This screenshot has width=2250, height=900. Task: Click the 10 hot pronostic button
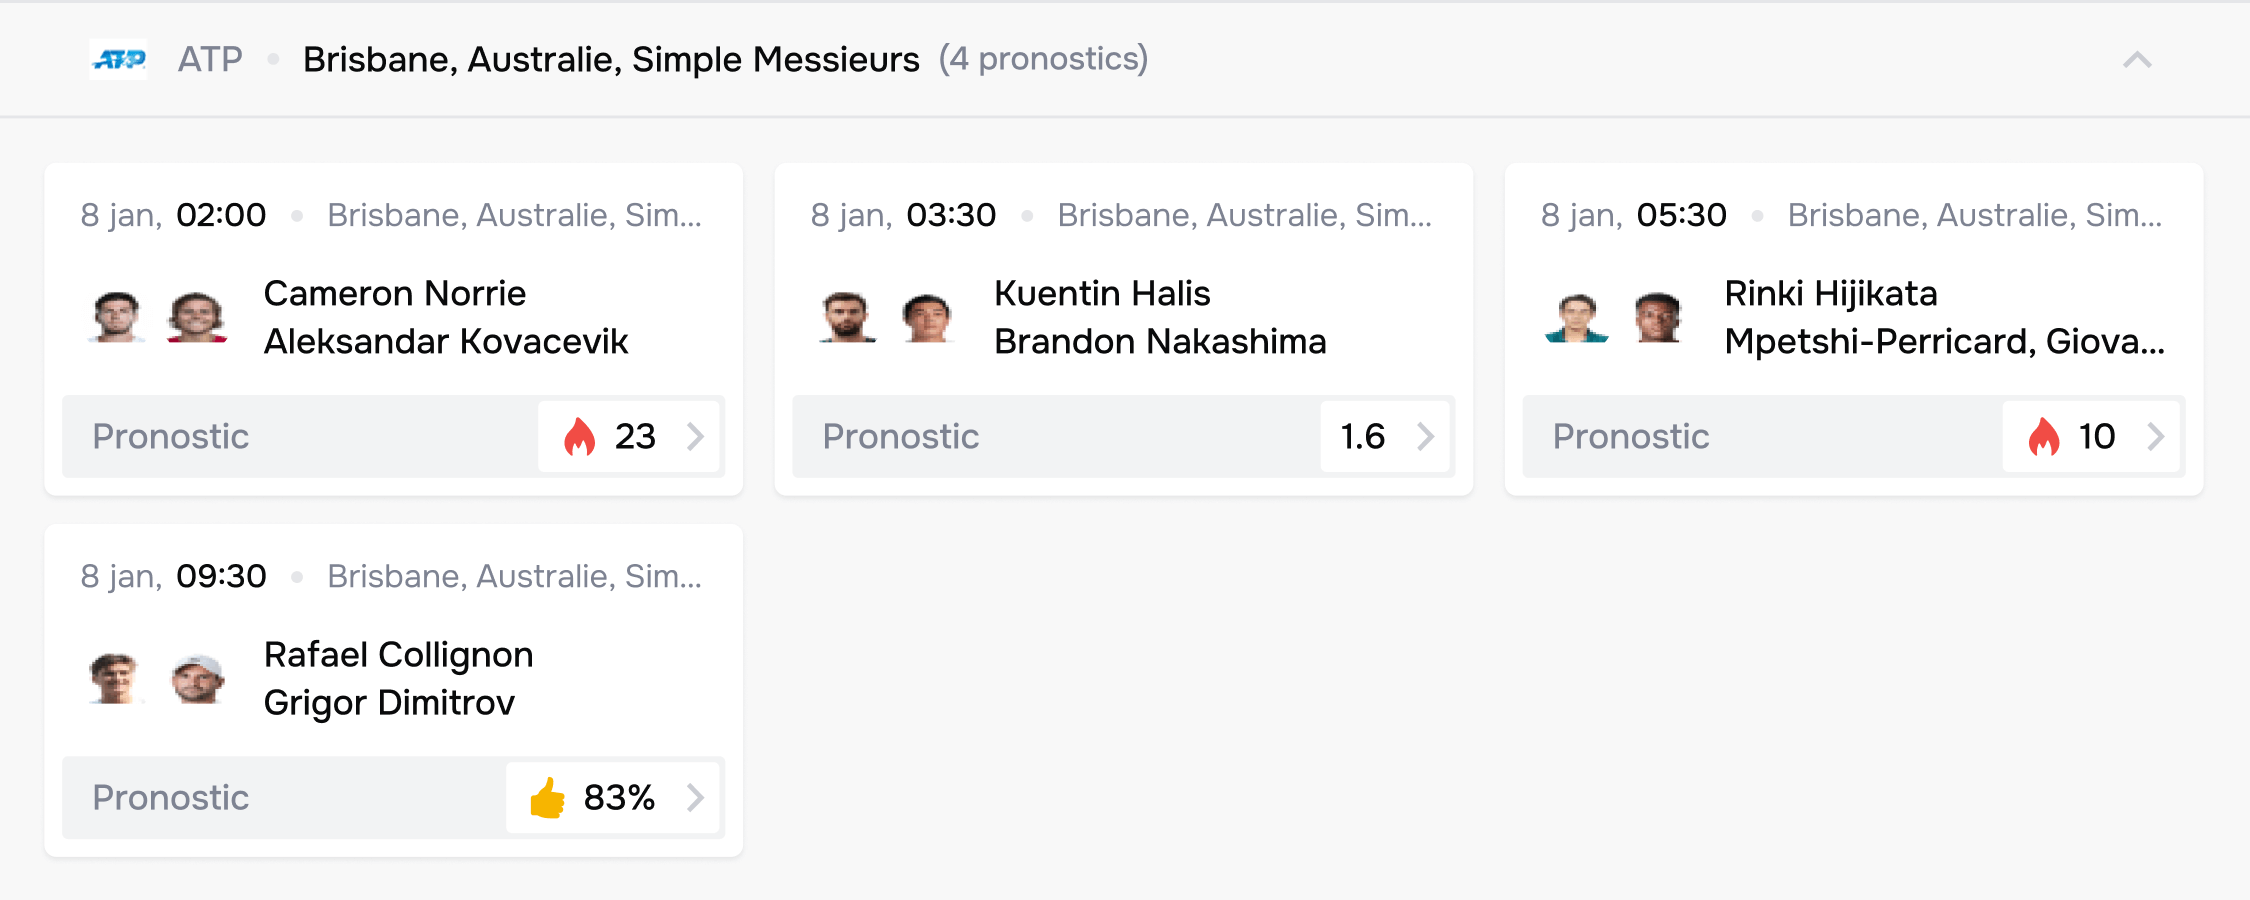[2091, 437]
